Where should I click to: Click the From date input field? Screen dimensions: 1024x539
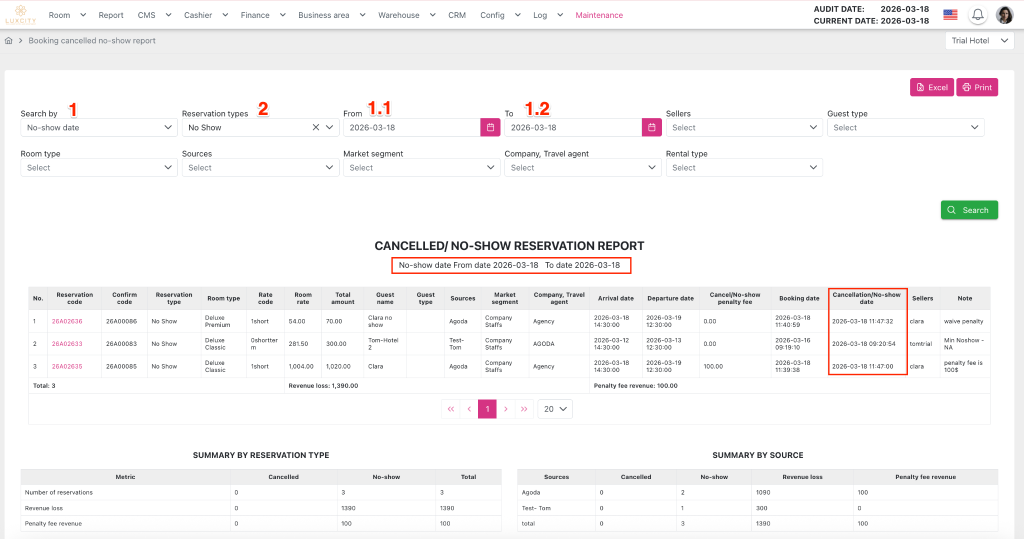pyautogui.click(x=411, y=128)
